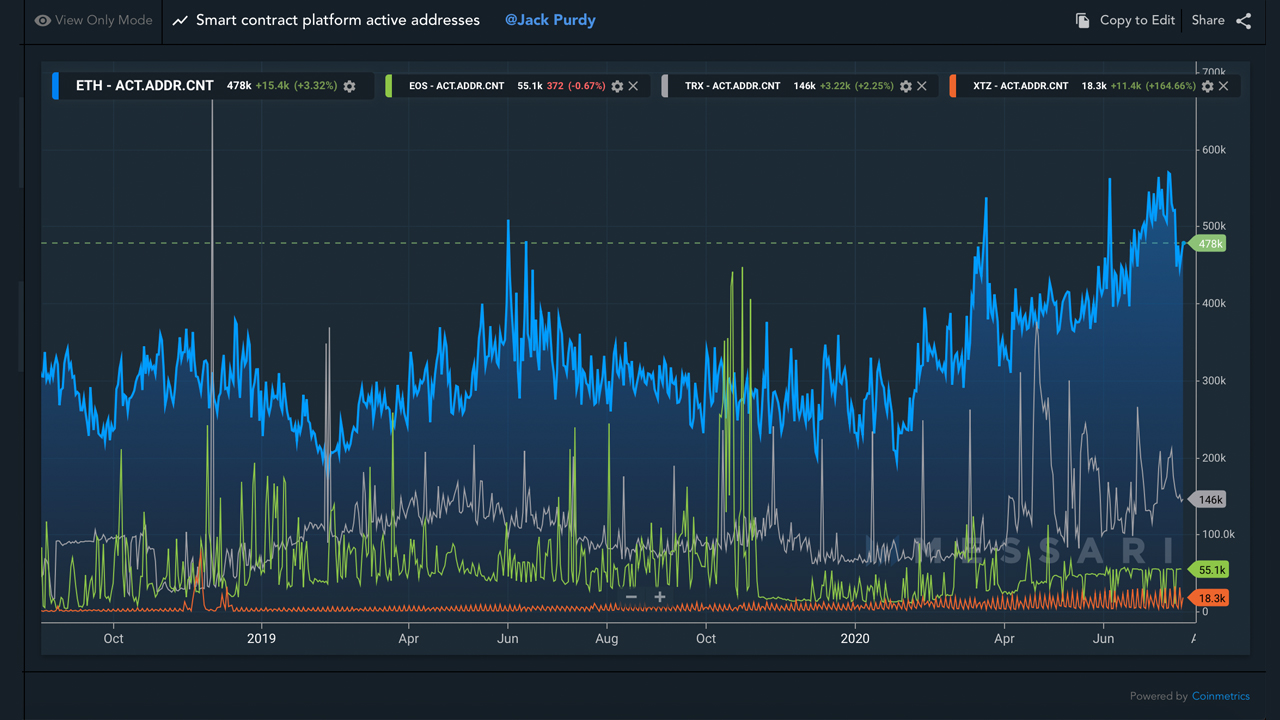This screenshot has height=720, width=1280.
Task: Click the 2020 x-axis label
Action: pyautogui.click(x=855, y=638)
